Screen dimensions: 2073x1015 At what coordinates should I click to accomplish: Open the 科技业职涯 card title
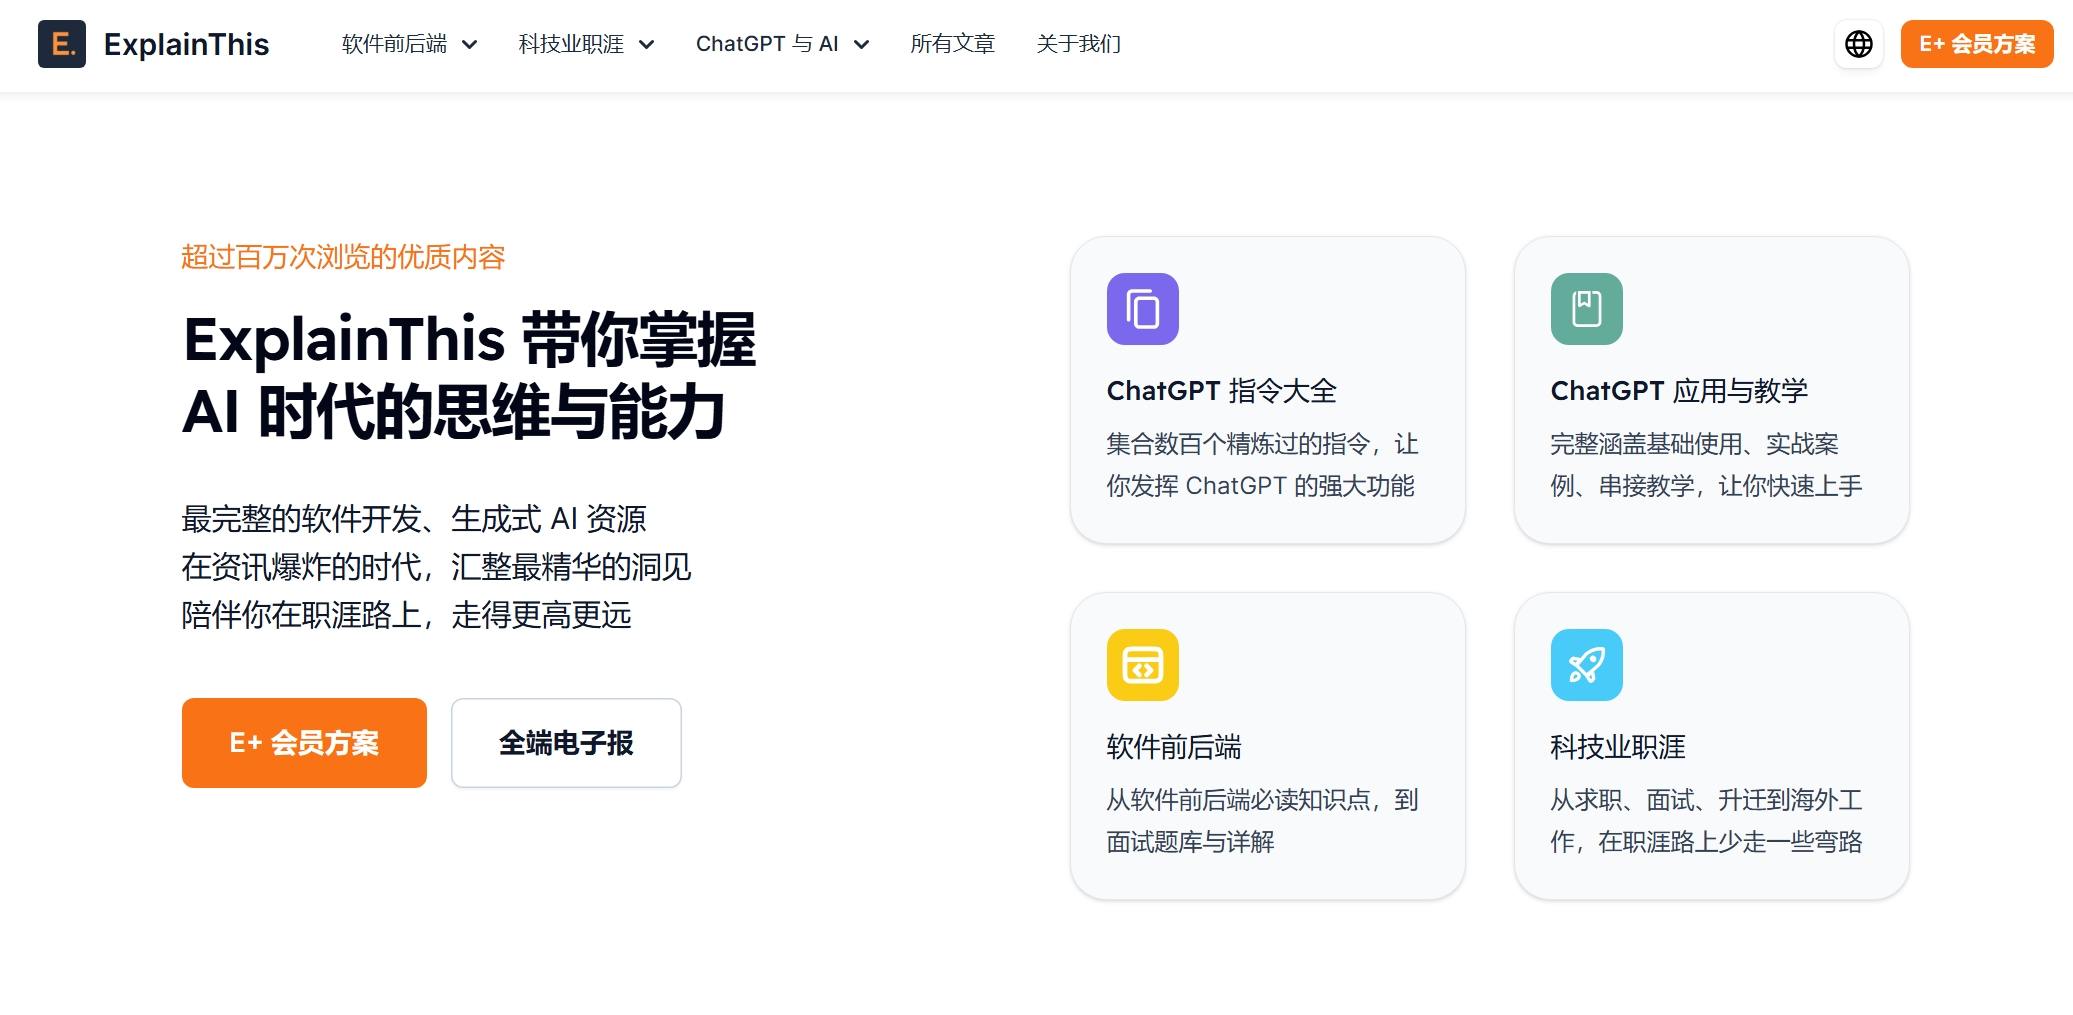pyautogui.click(x=1618, y=747)
